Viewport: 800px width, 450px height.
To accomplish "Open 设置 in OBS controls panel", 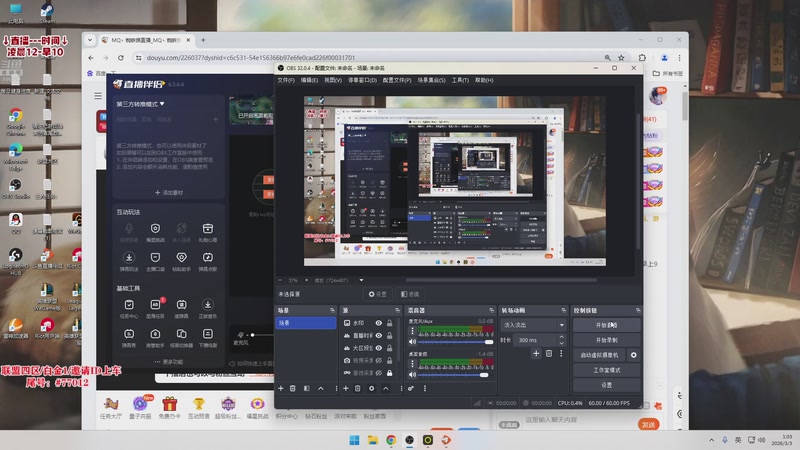I will tap(606, 385).
